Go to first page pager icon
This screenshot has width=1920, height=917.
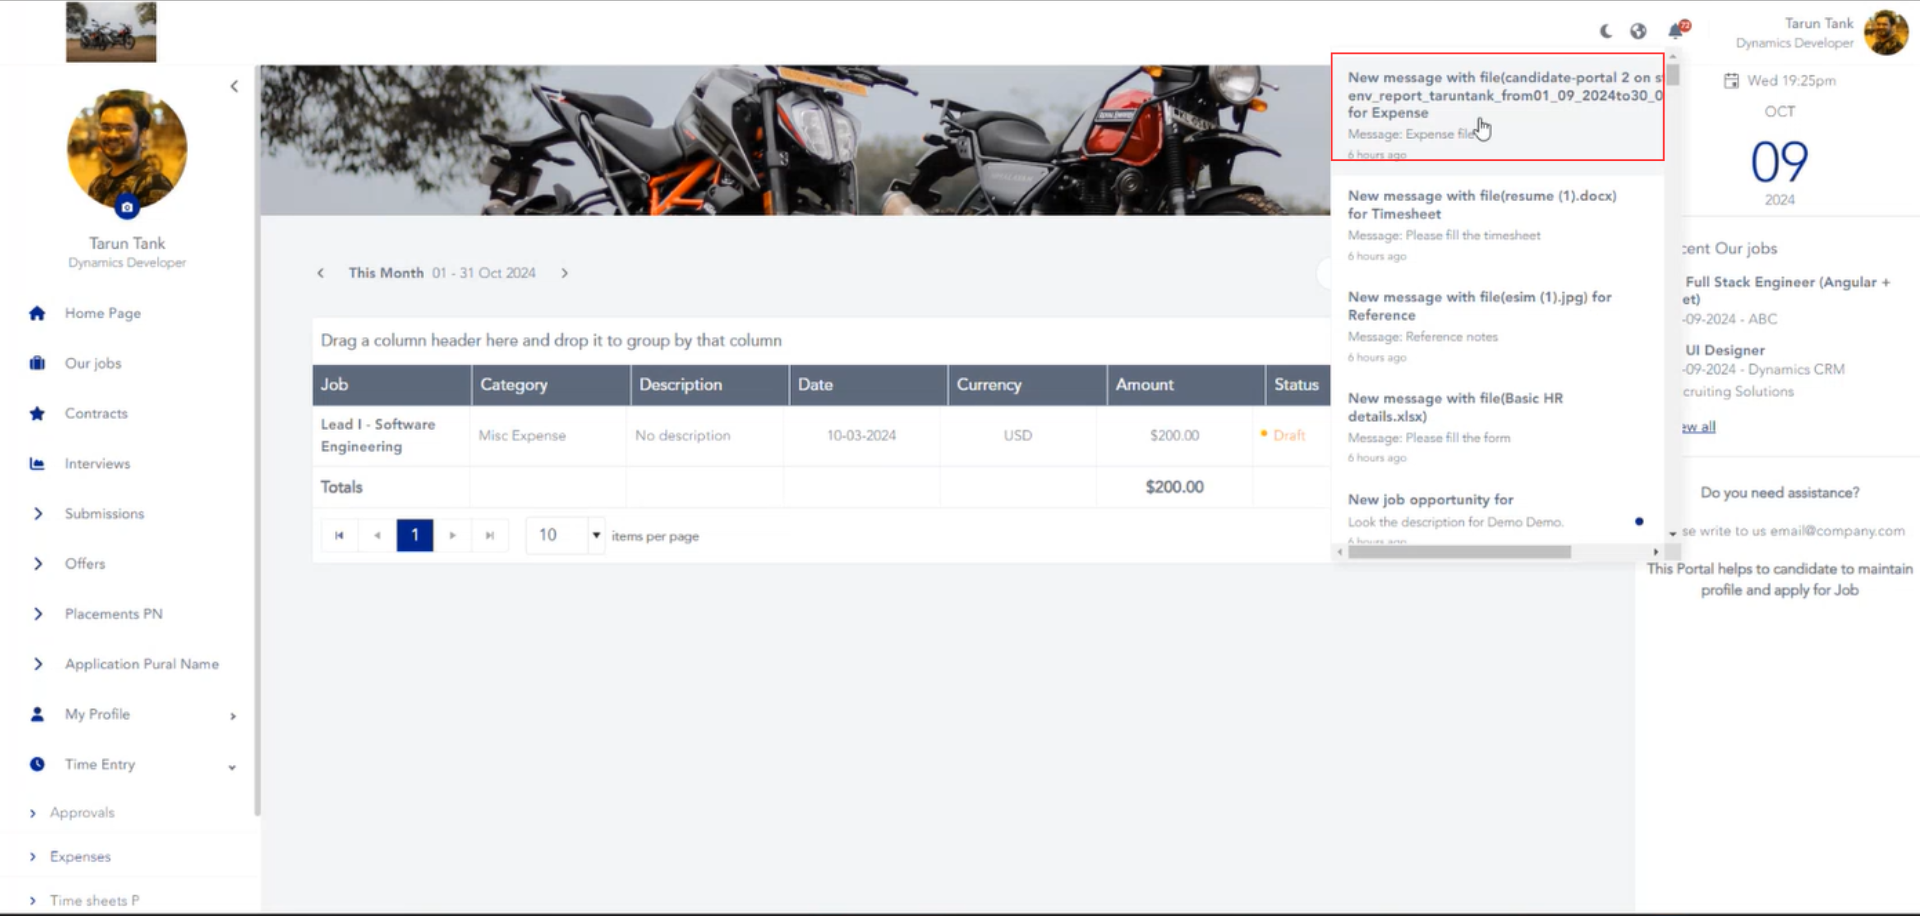click(x=339, y=536)
